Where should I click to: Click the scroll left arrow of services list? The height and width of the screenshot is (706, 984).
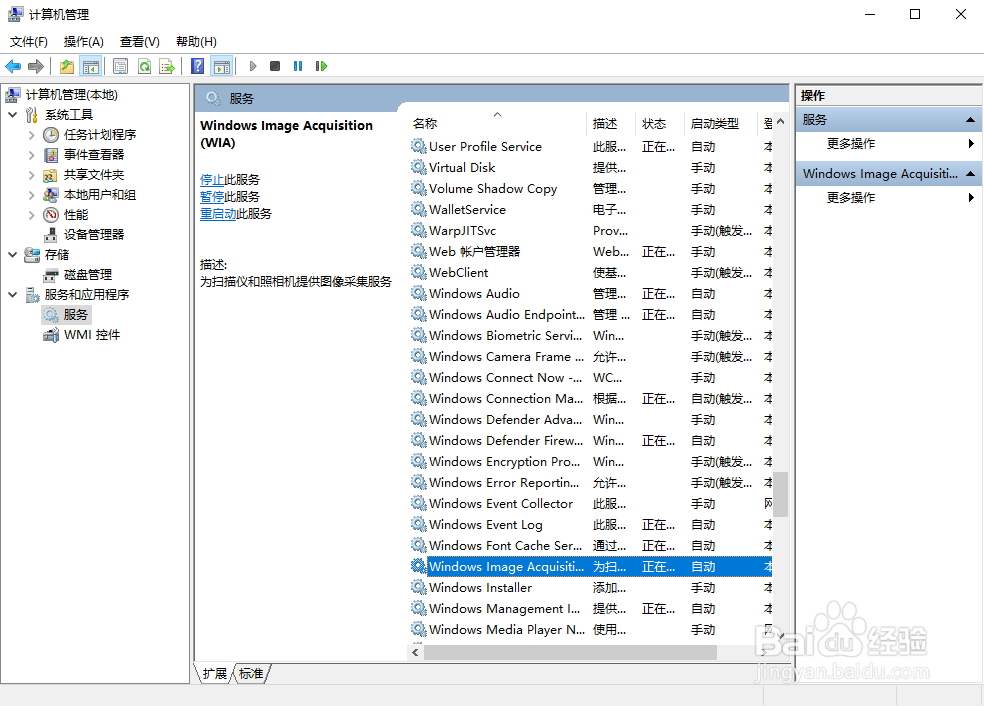point(415,653)
